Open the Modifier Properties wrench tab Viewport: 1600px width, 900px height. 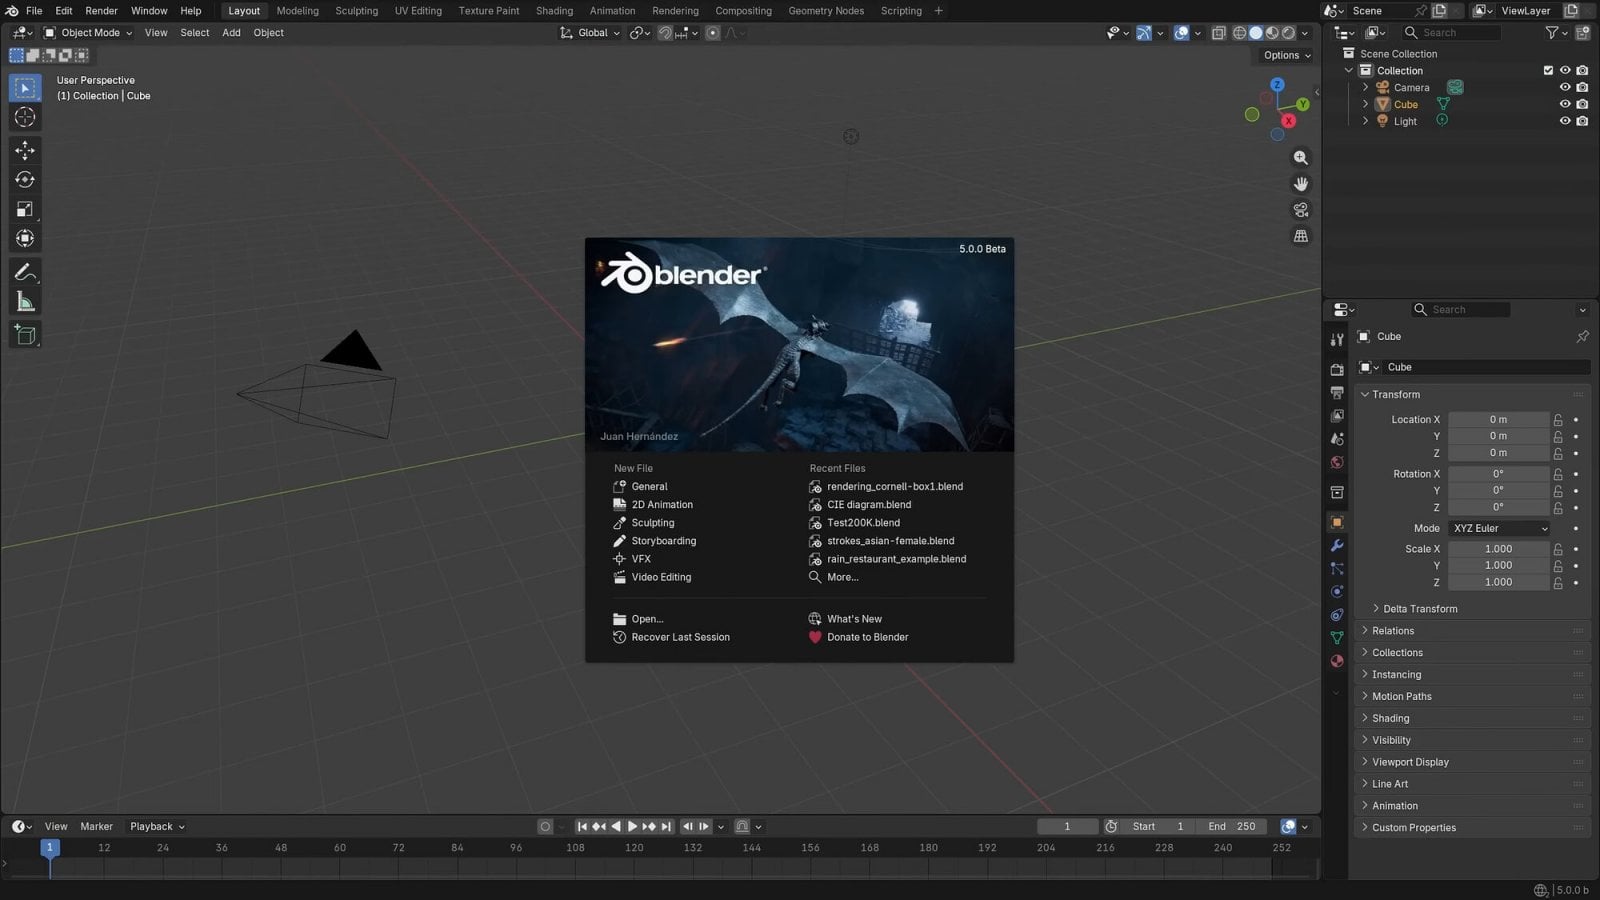[x=1337, y=545]
